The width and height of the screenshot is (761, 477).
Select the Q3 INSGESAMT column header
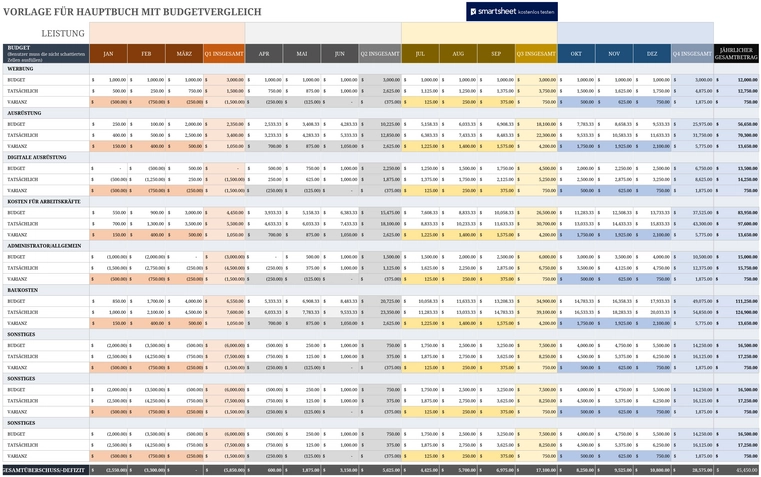536,54
